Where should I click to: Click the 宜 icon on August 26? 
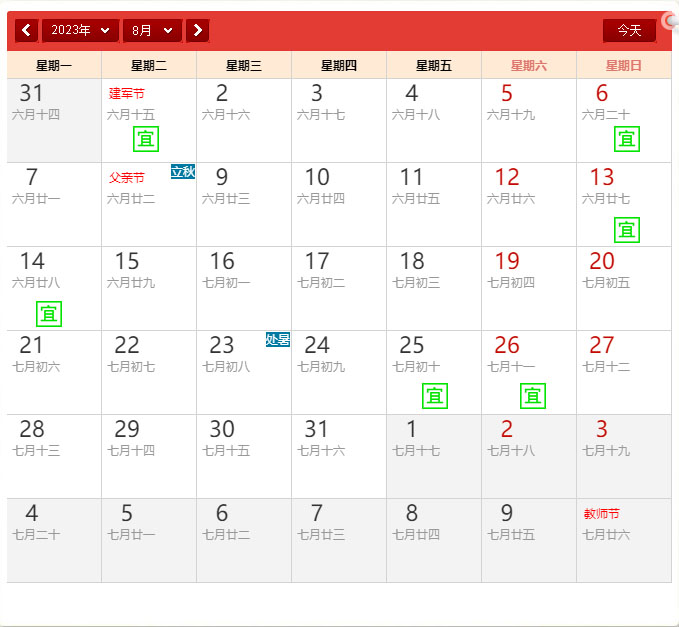pos(533,396)
